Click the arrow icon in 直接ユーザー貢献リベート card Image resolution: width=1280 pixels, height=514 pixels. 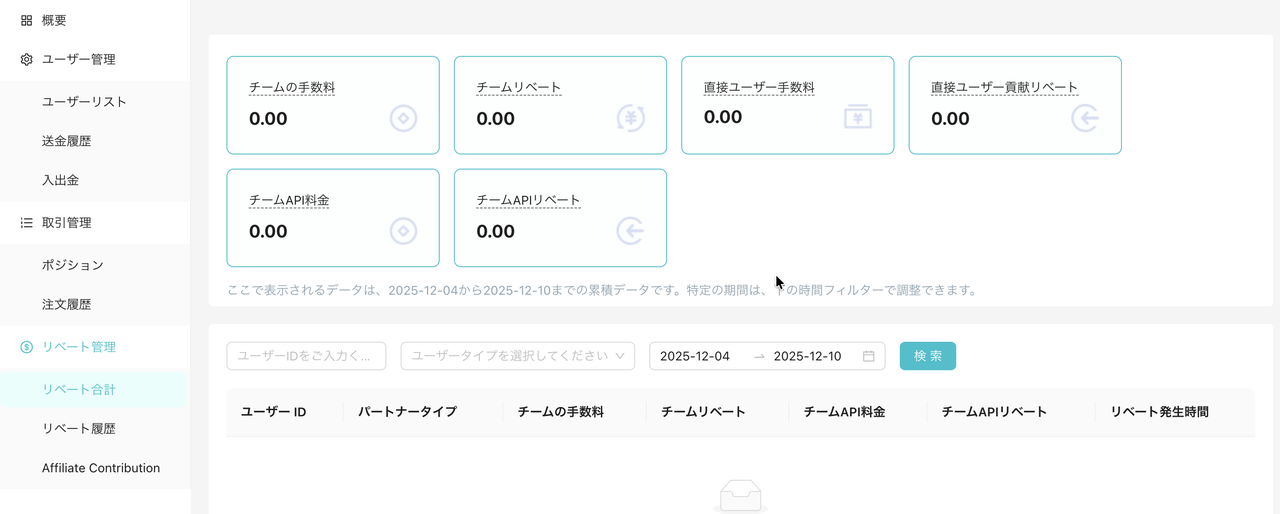pos(1085,119)
